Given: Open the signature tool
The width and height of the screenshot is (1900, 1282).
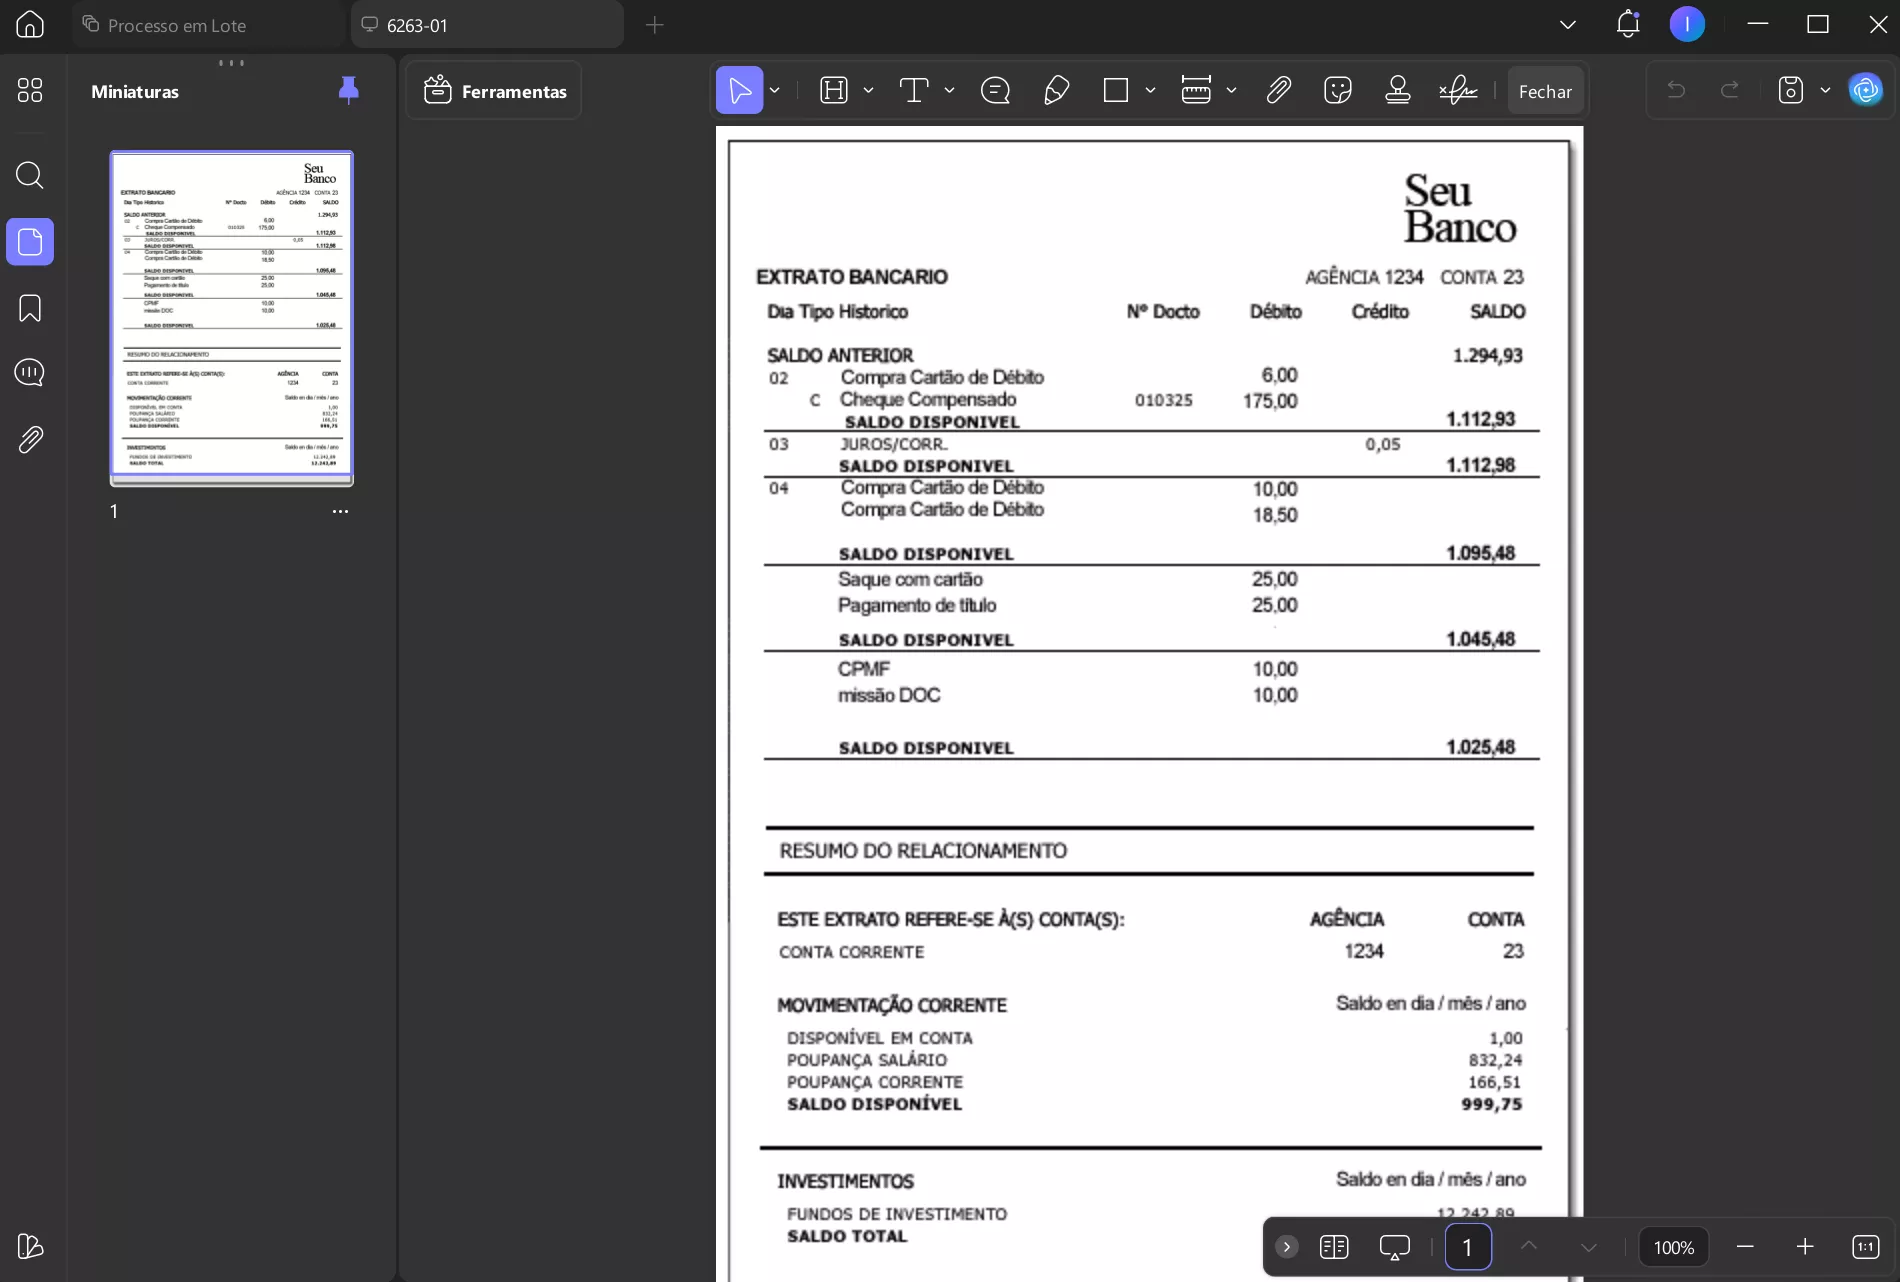Looking at the screenshot, I should (1456, 90).
